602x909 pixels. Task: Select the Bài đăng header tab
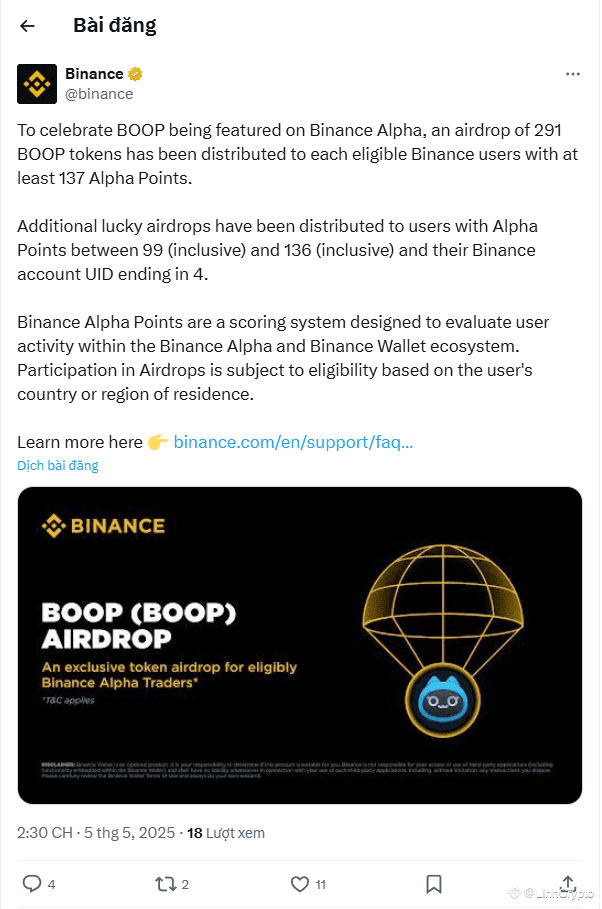[x=113, y=25]
